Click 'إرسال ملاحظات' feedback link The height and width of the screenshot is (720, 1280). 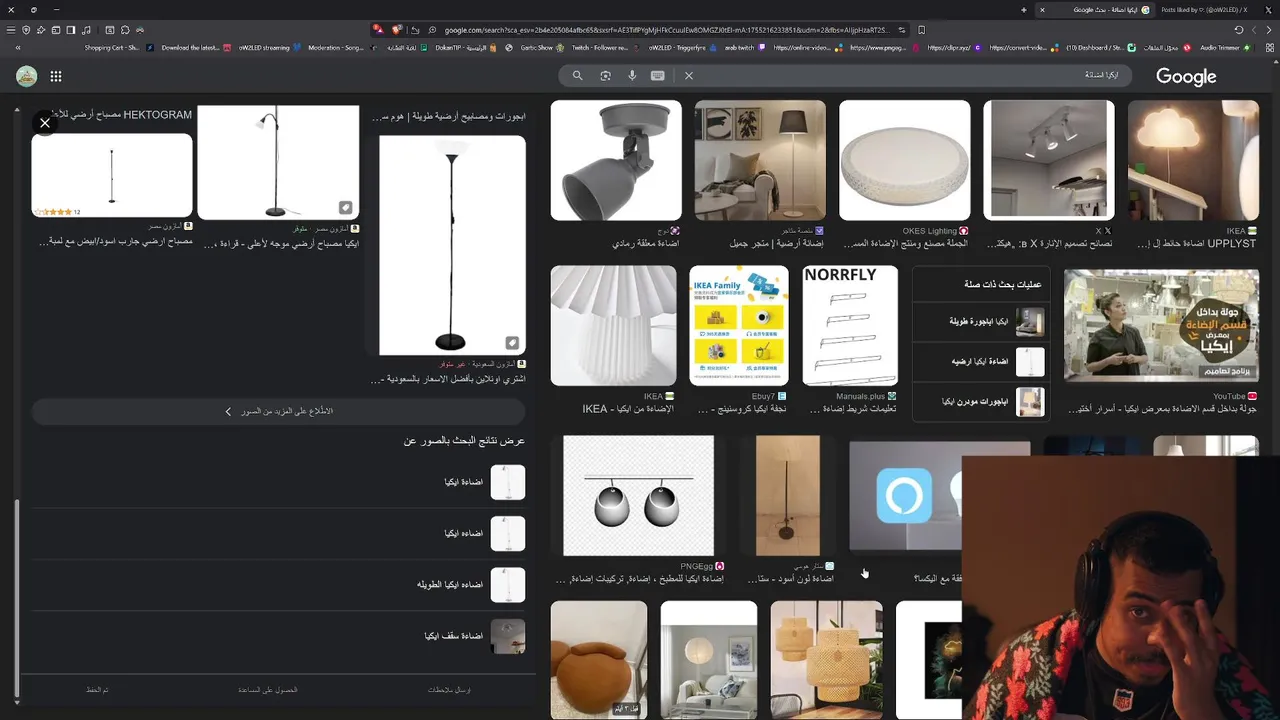click(449, 690)
